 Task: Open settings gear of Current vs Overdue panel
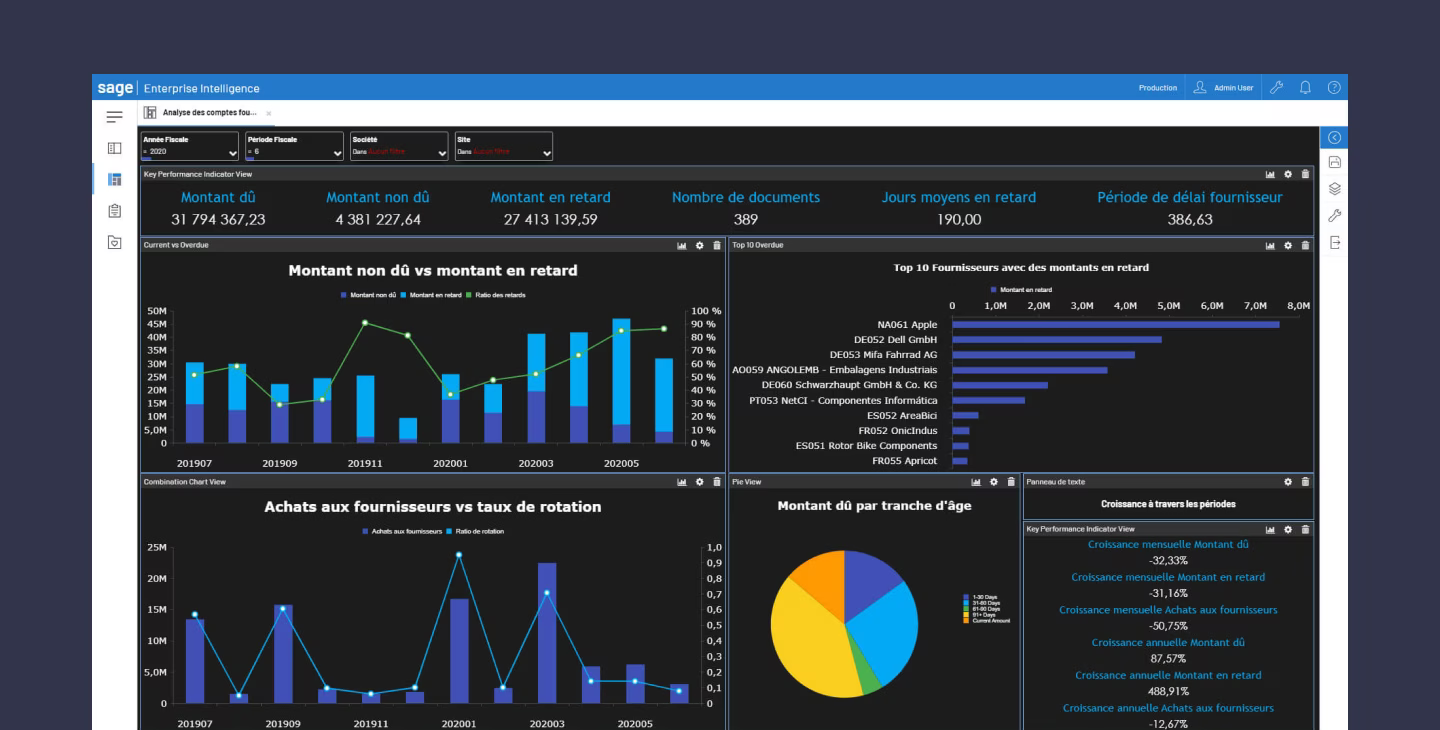pos(700,245)
